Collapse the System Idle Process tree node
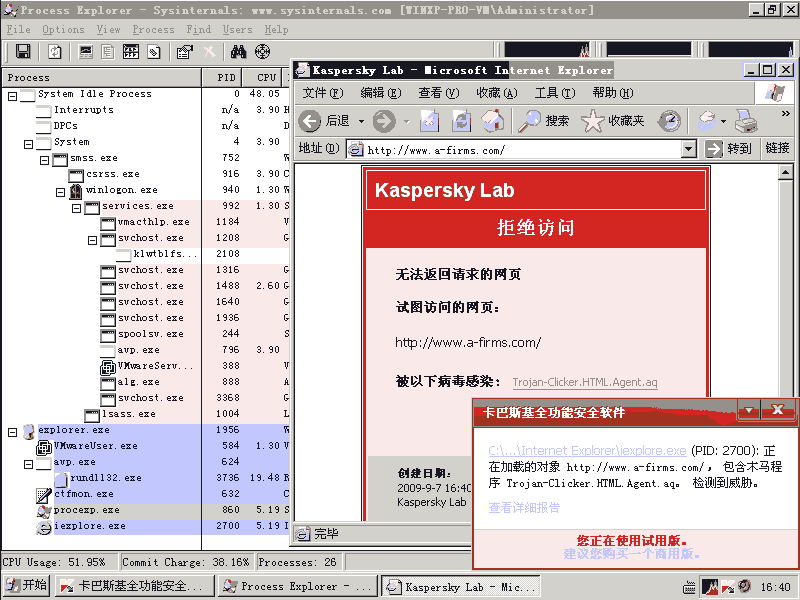 [13, 96]
